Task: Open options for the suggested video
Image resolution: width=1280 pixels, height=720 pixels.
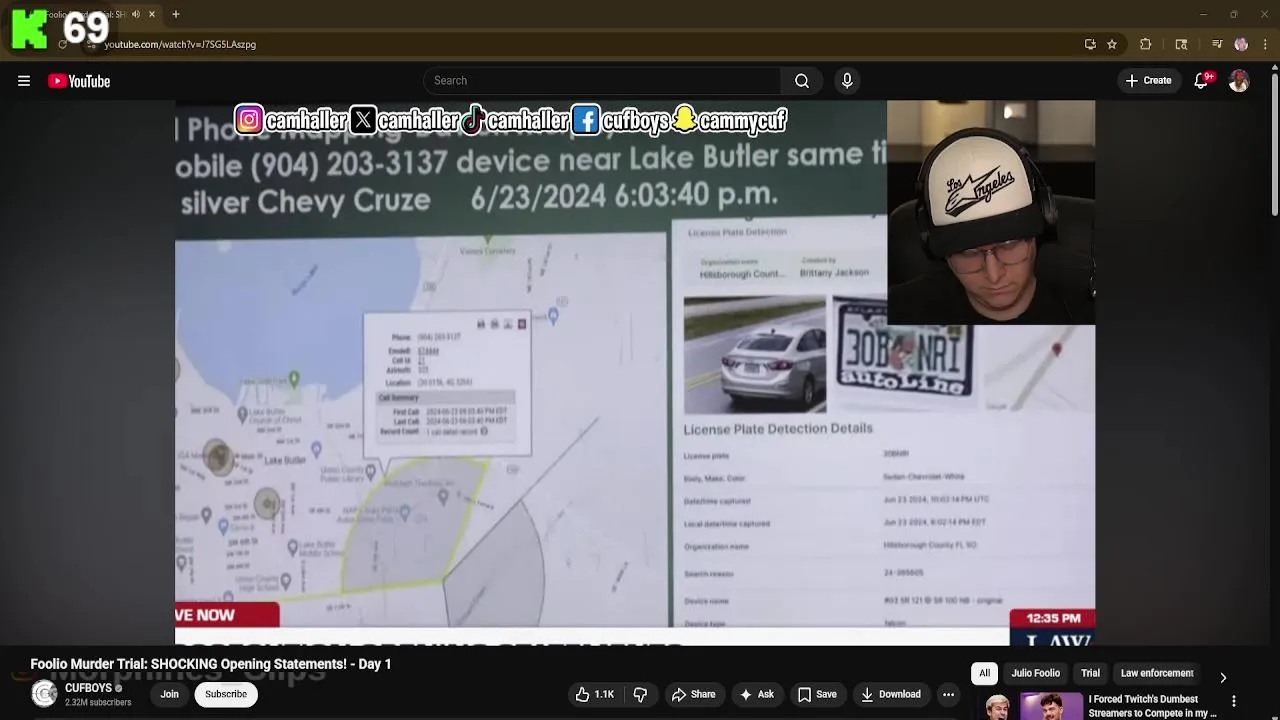Action: (x=1234, y=701)
